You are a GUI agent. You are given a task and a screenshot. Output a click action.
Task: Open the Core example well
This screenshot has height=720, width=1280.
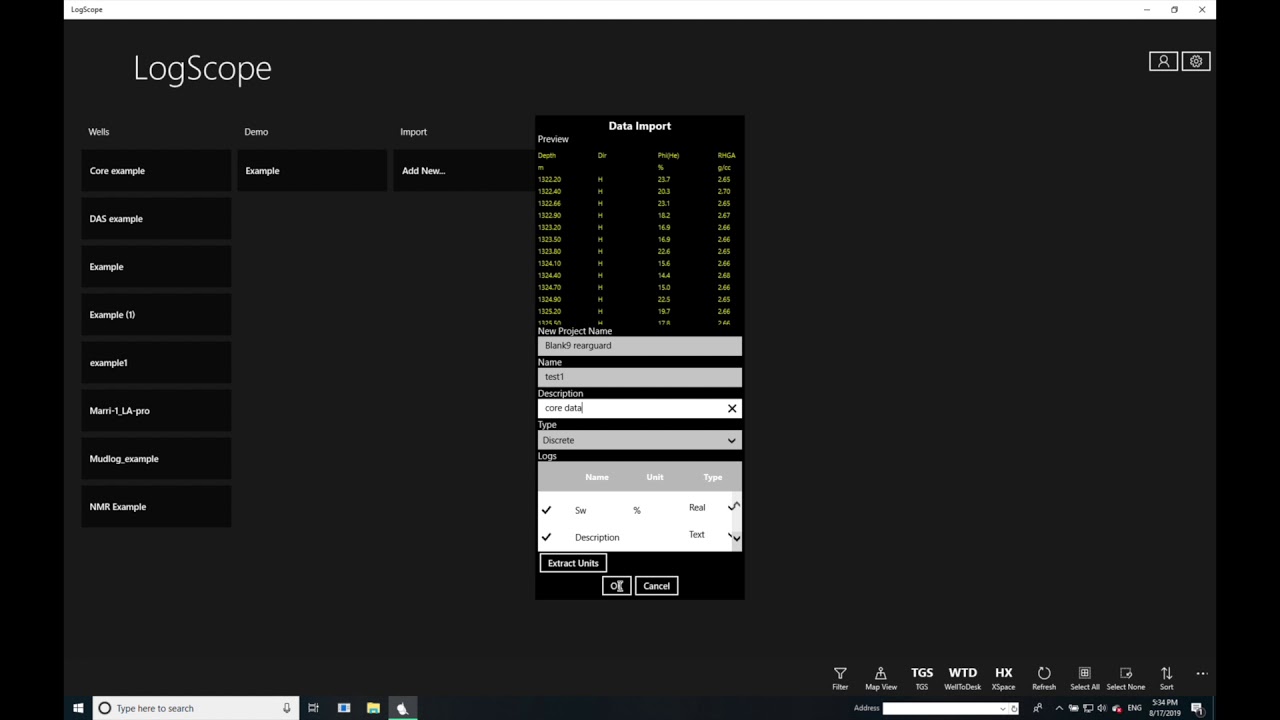click(156, 171)
